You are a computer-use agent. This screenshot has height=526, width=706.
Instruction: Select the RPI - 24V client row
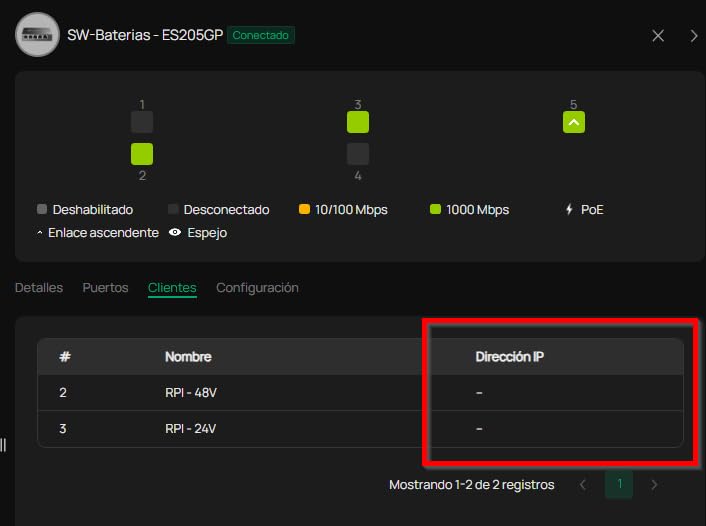(360, 429)
